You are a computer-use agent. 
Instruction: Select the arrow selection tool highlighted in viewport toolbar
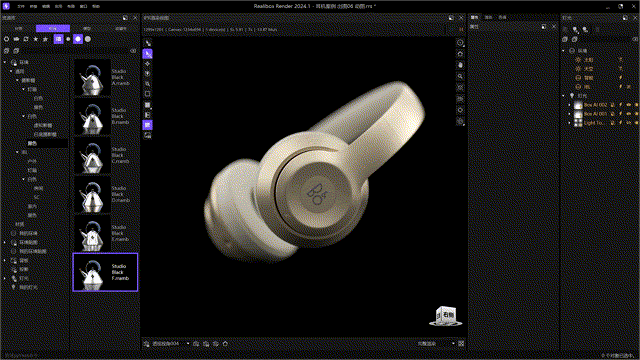(x=148, y=54)
